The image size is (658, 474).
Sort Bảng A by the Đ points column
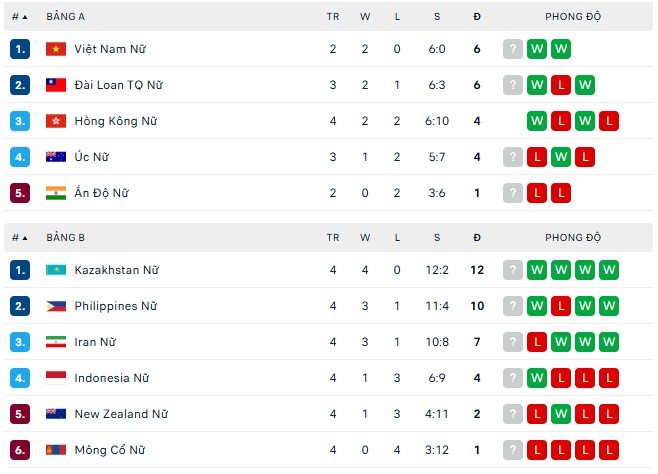pyautogui.click(x=477, y=17)
